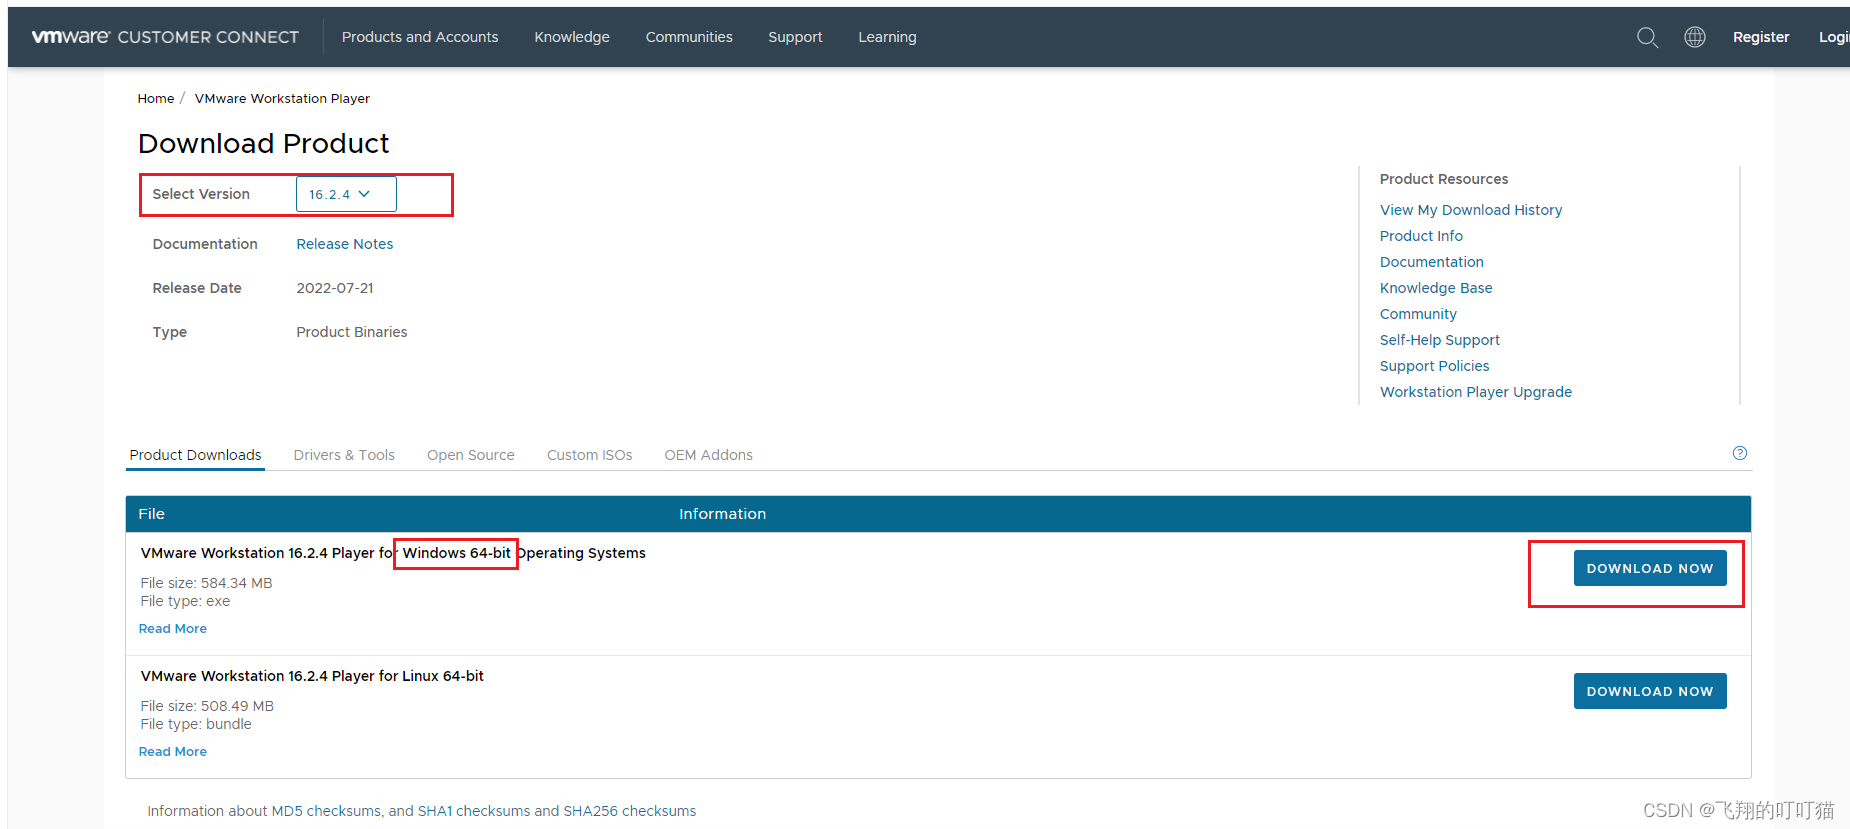Open the Communities menu
Image resolution: width=1850 pixels, height=829 pixels.
click(x=689, y=37)
